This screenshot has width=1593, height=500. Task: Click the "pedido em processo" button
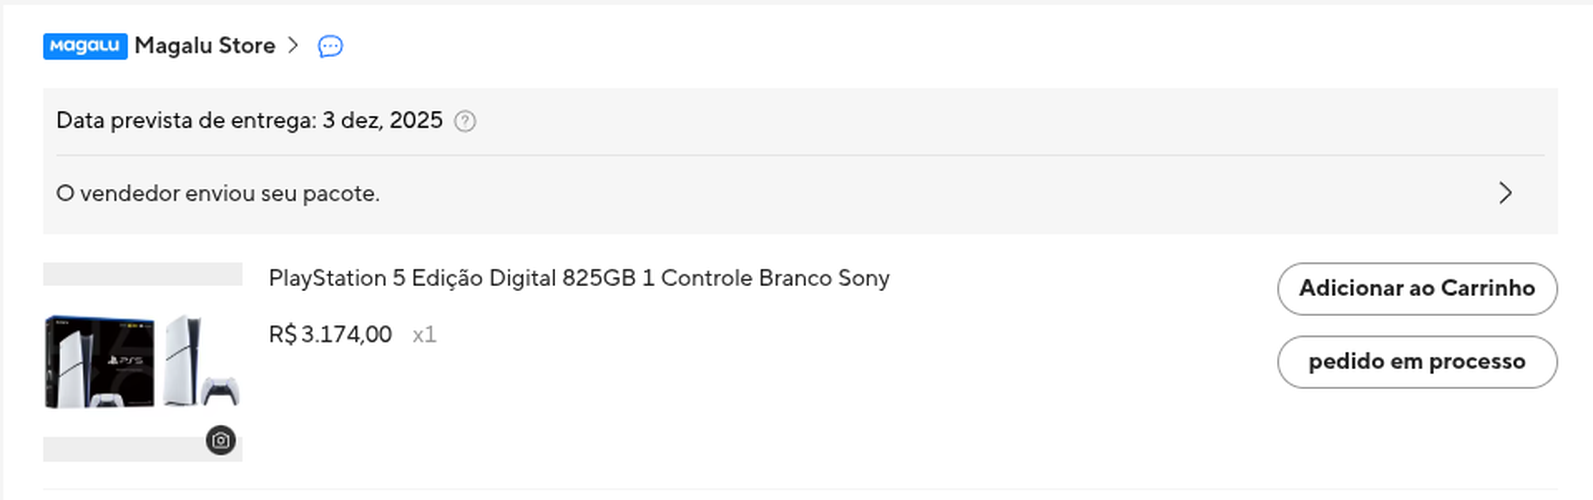point(1416,361)
